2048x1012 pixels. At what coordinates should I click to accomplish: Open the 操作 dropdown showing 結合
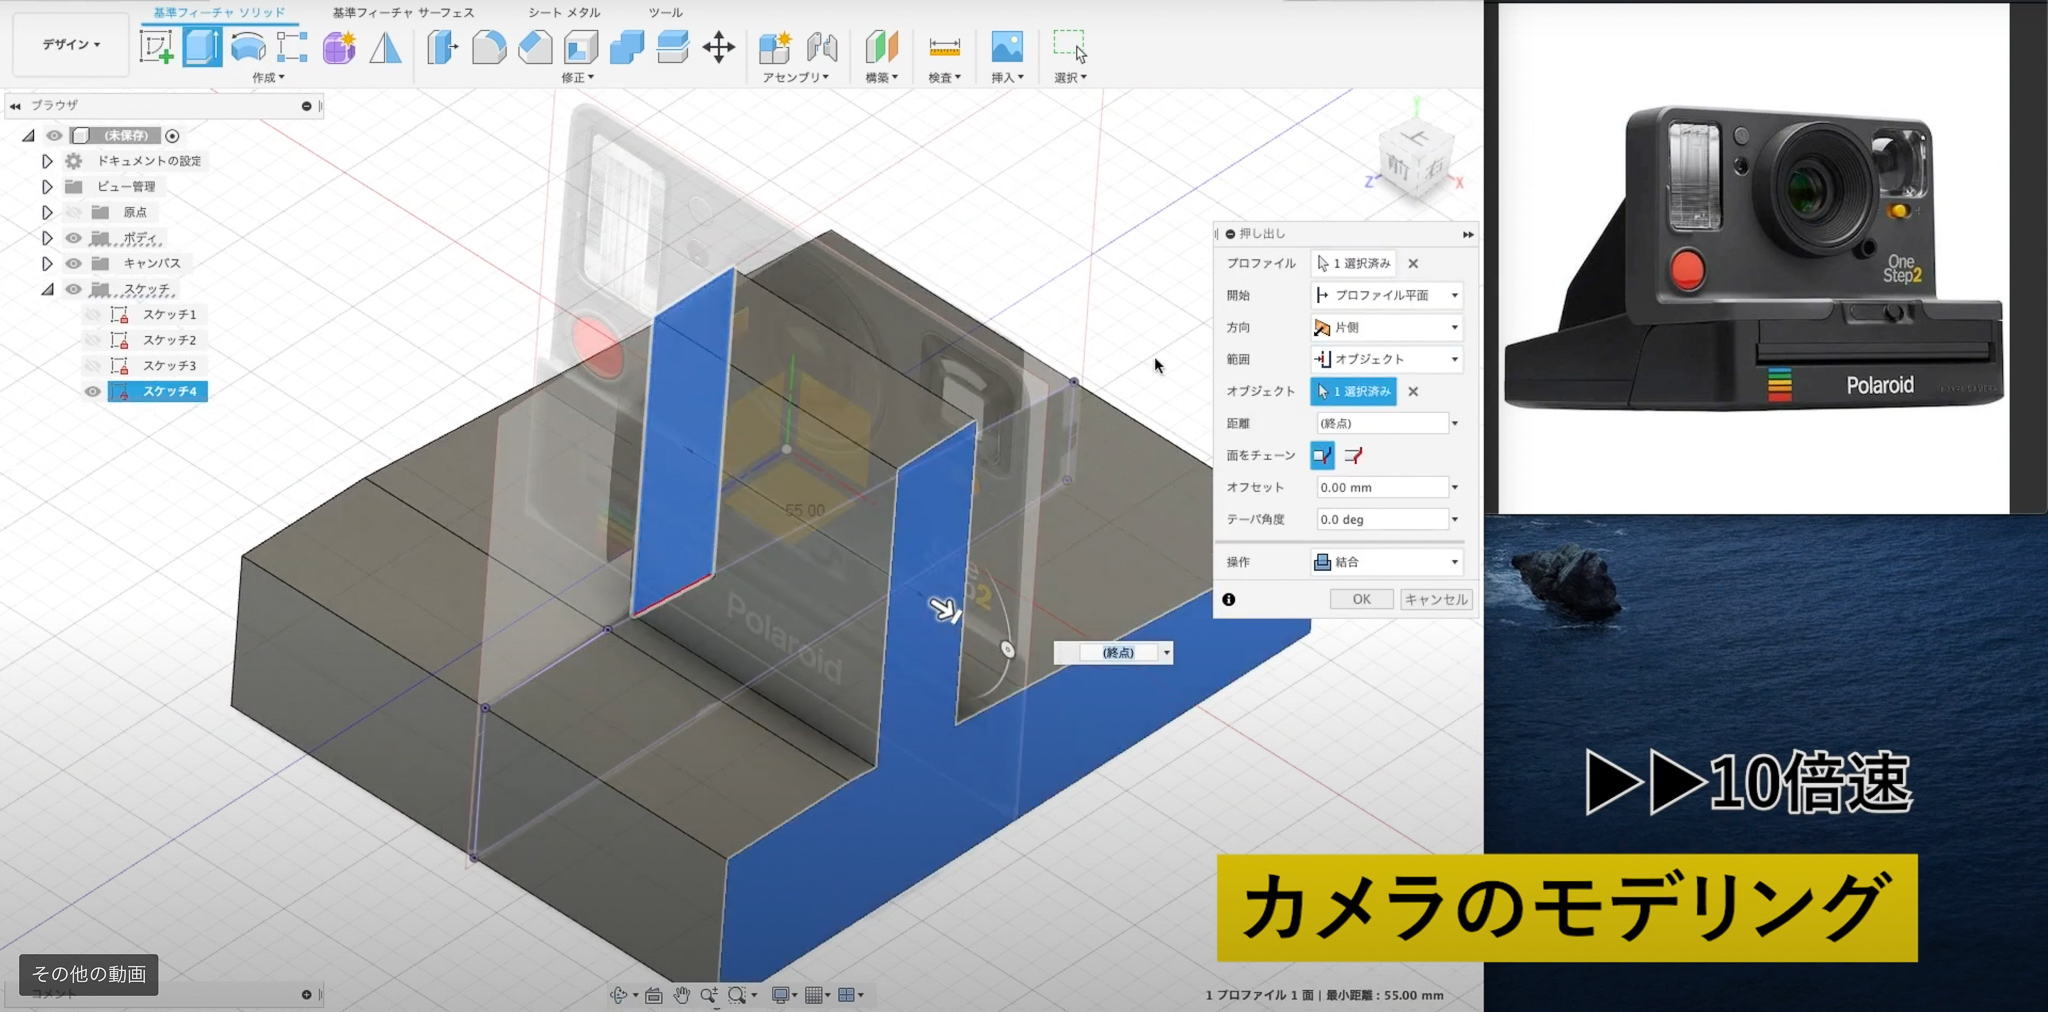(1387, 563)
